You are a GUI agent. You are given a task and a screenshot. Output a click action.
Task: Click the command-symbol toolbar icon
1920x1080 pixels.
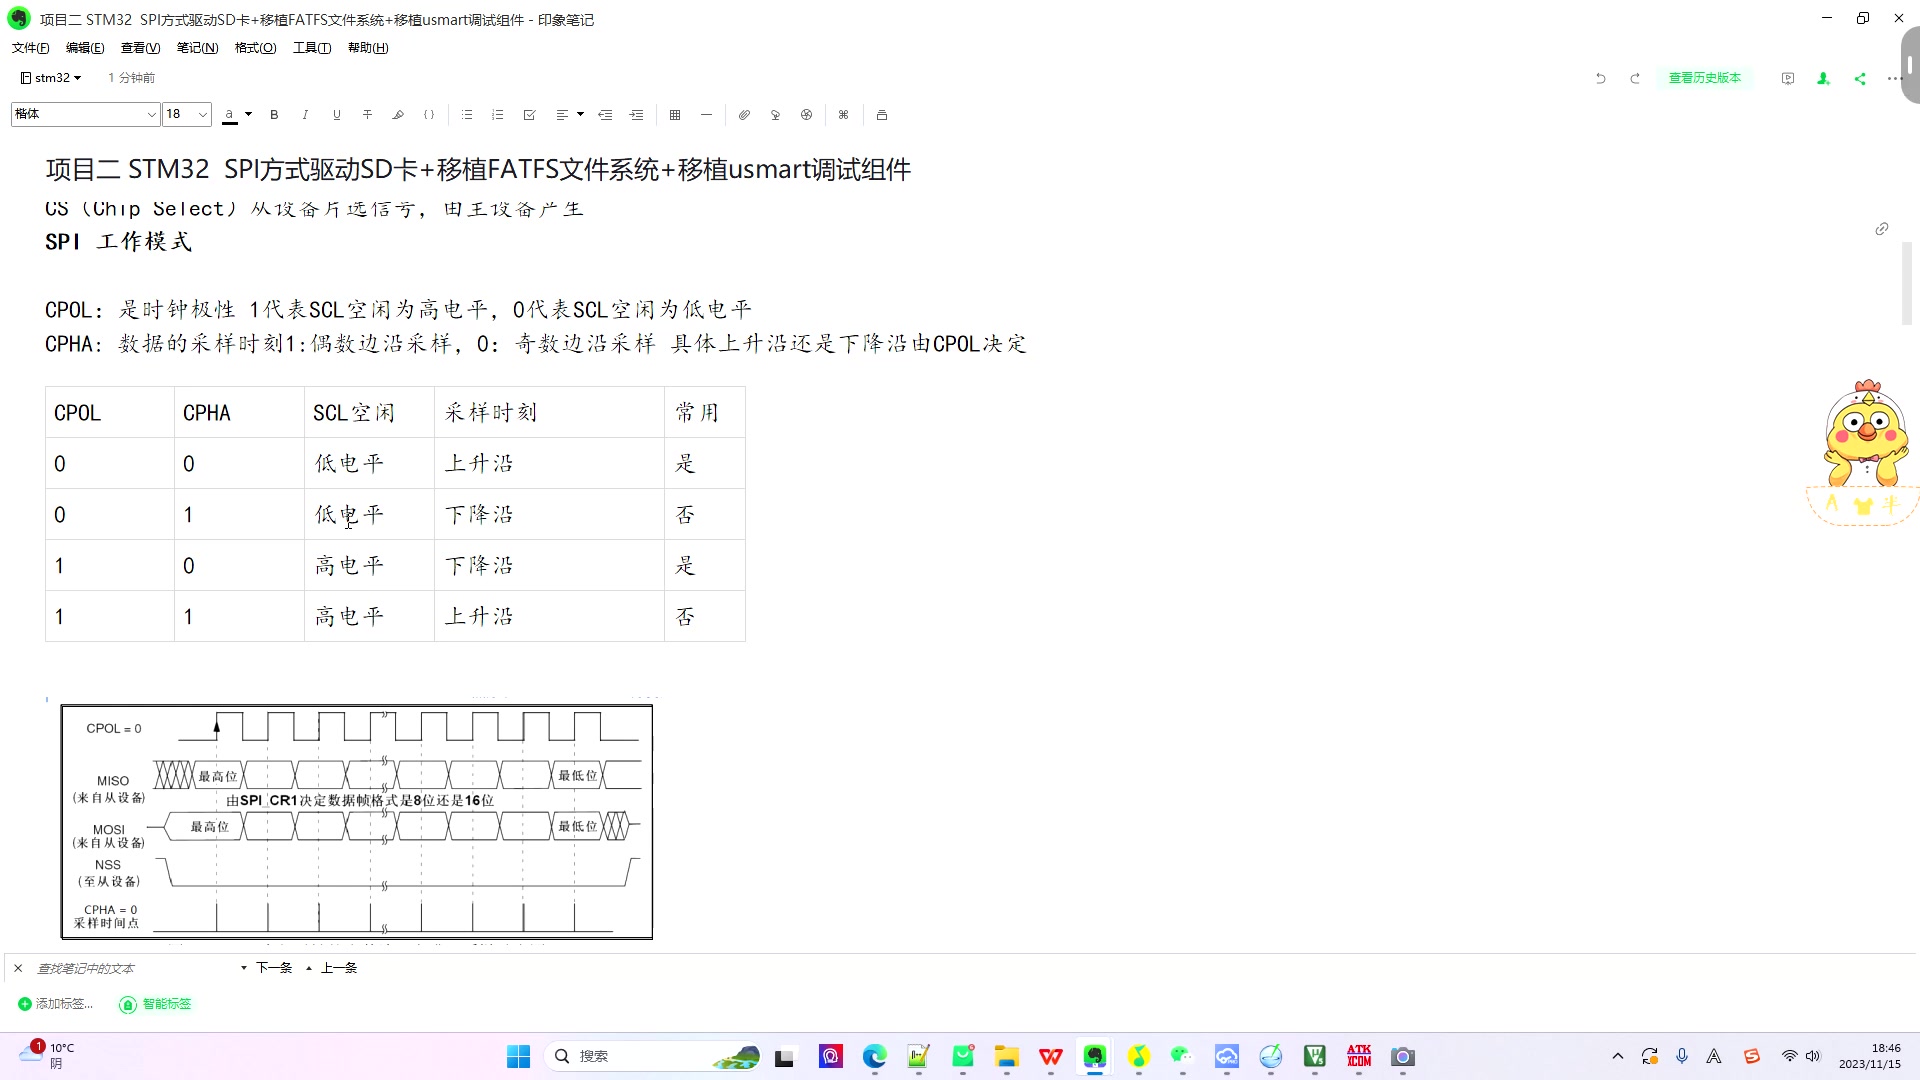[843, 115]
